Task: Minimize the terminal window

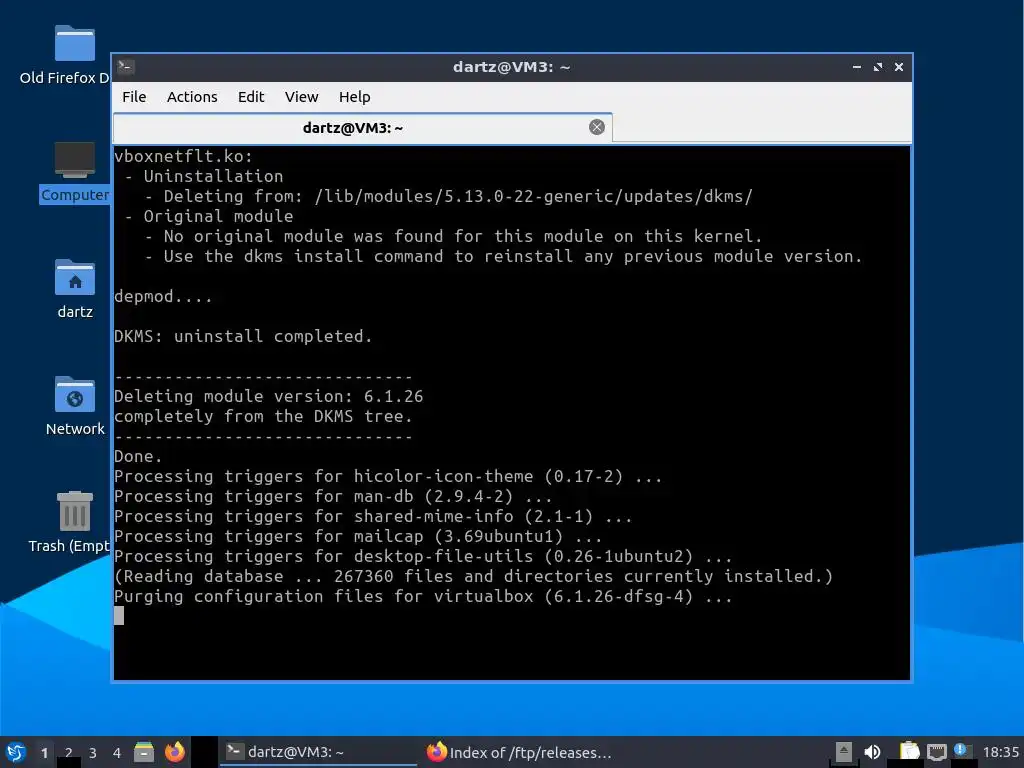Action: pyautogui.click(x=857, y=67)
